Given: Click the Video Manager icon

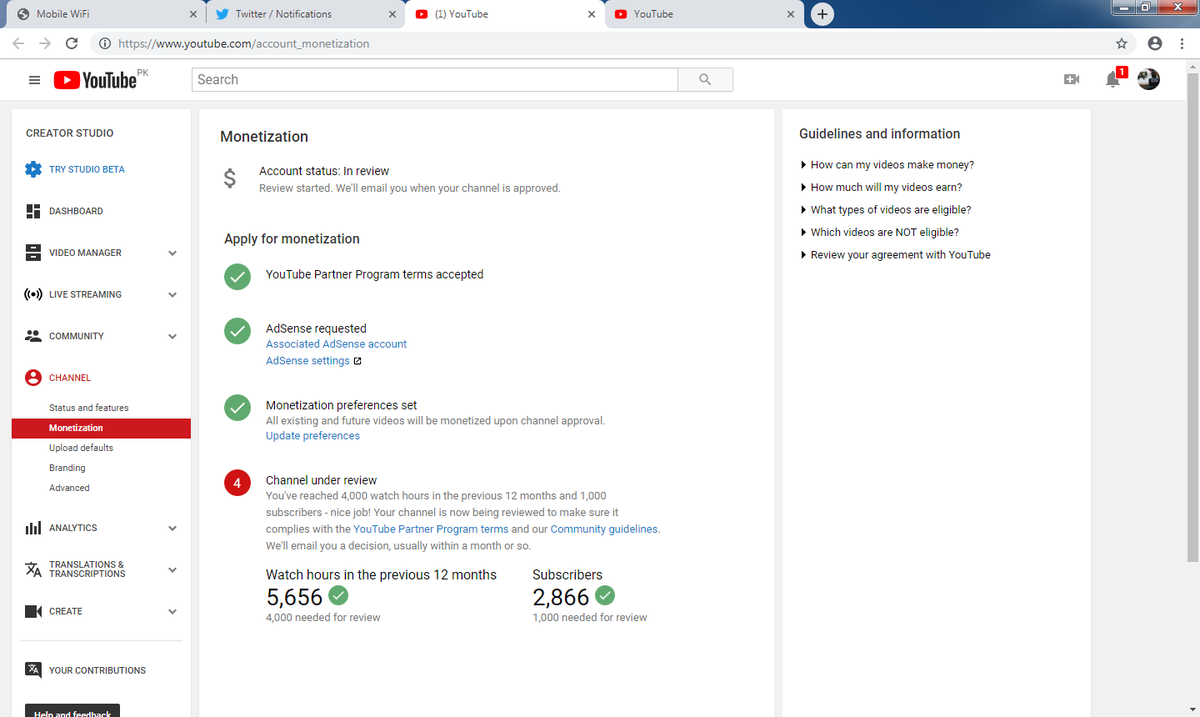Looking at the screenshot, I should (x=32, y=253).
